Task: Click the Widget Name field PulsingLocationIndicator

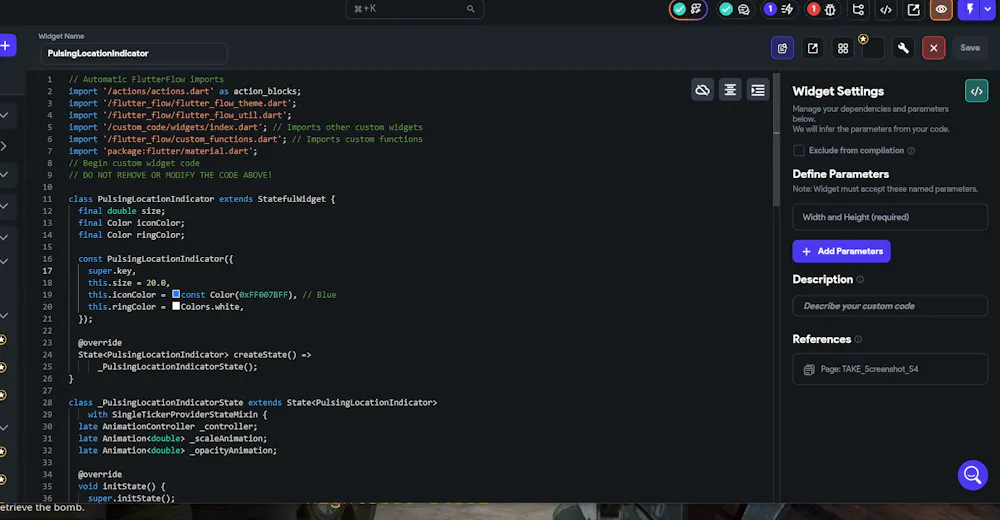Action: tap(134, 54)
